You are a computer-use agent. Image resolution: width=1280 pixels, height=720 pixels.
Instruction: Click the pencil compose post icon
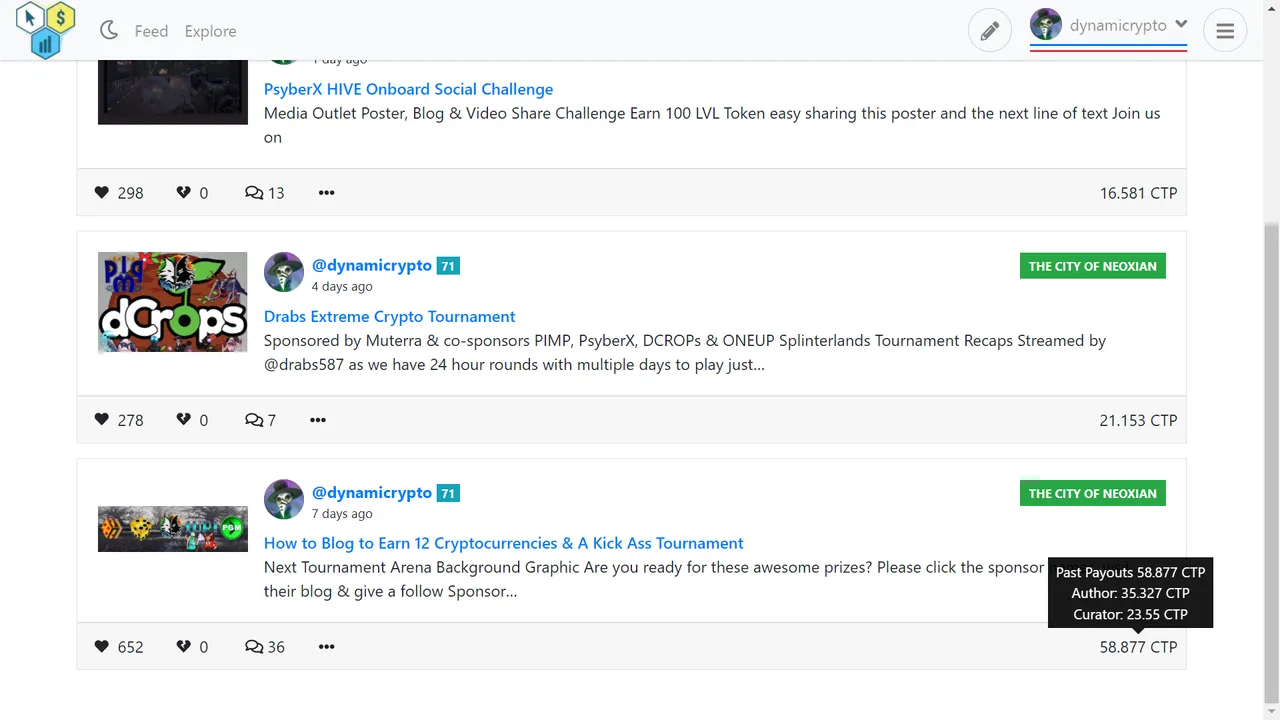click(989, 31)
